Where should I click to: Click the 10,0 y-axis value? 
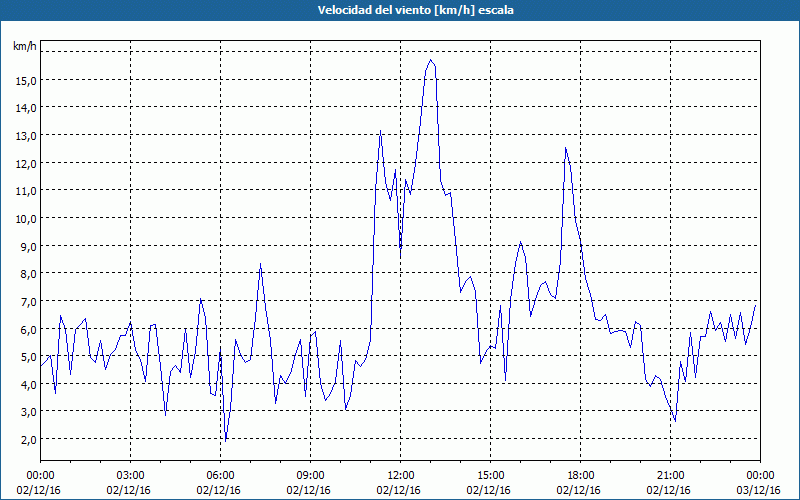click(25, 219)
